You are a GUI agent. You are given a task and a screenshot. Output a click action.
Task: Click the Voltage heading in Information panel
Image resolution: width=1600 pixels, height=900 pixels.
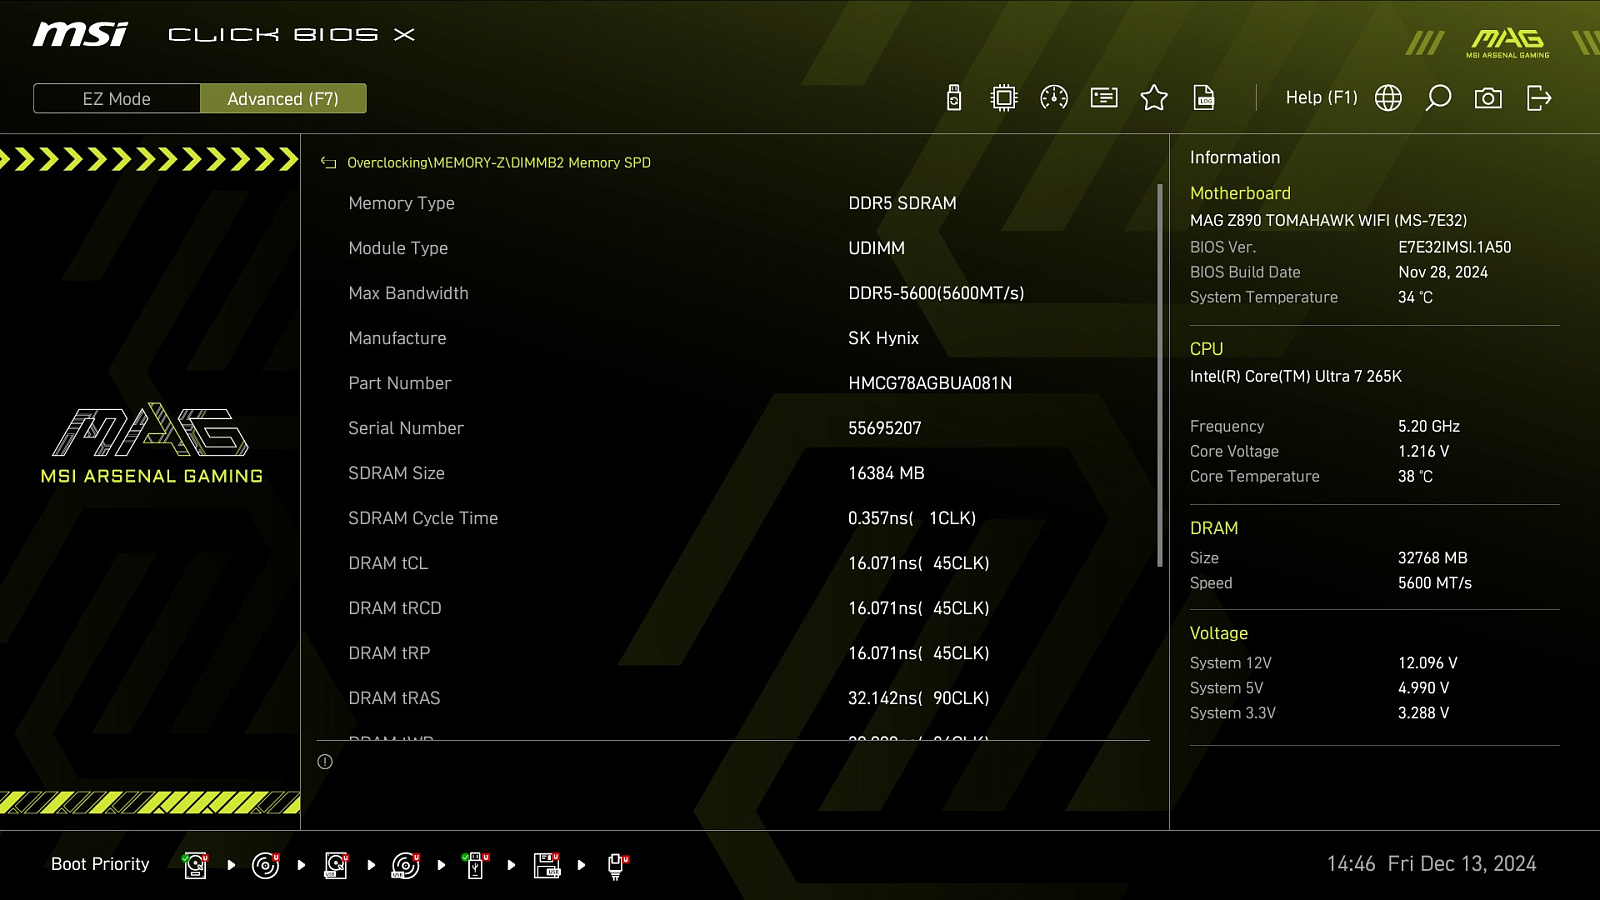(x=1219, y=633)
